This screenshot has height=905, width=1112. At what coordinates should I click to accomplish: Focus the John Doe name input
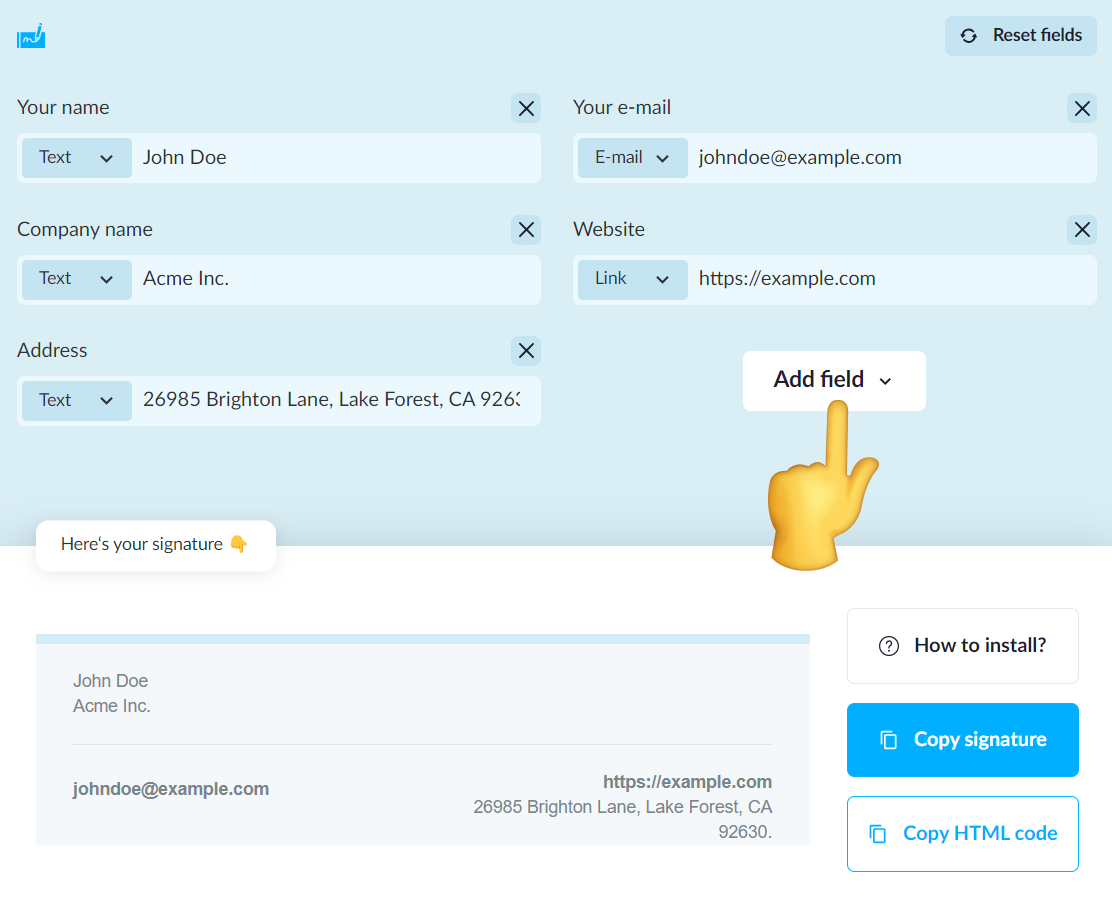(335, 158)
